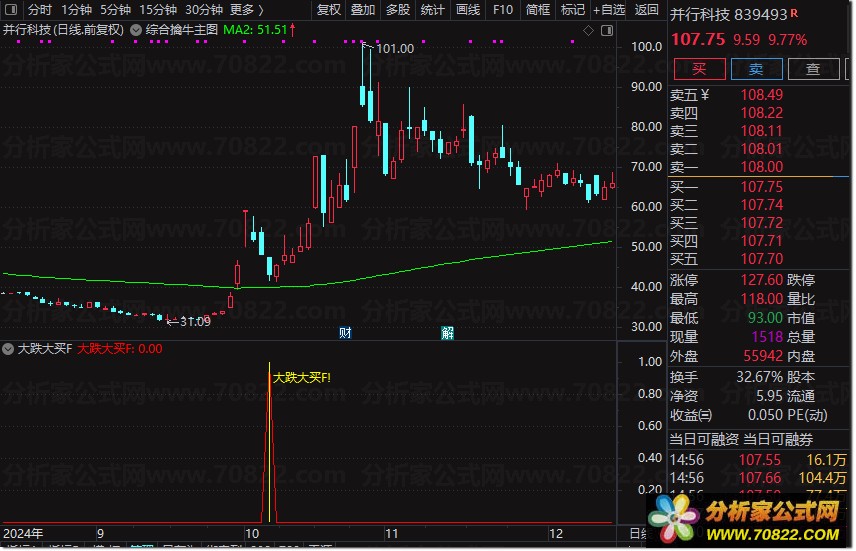This screenshot has height=551, width=856.
Task: Open the 财 financial marker on the chart
Action: (345, 333)
